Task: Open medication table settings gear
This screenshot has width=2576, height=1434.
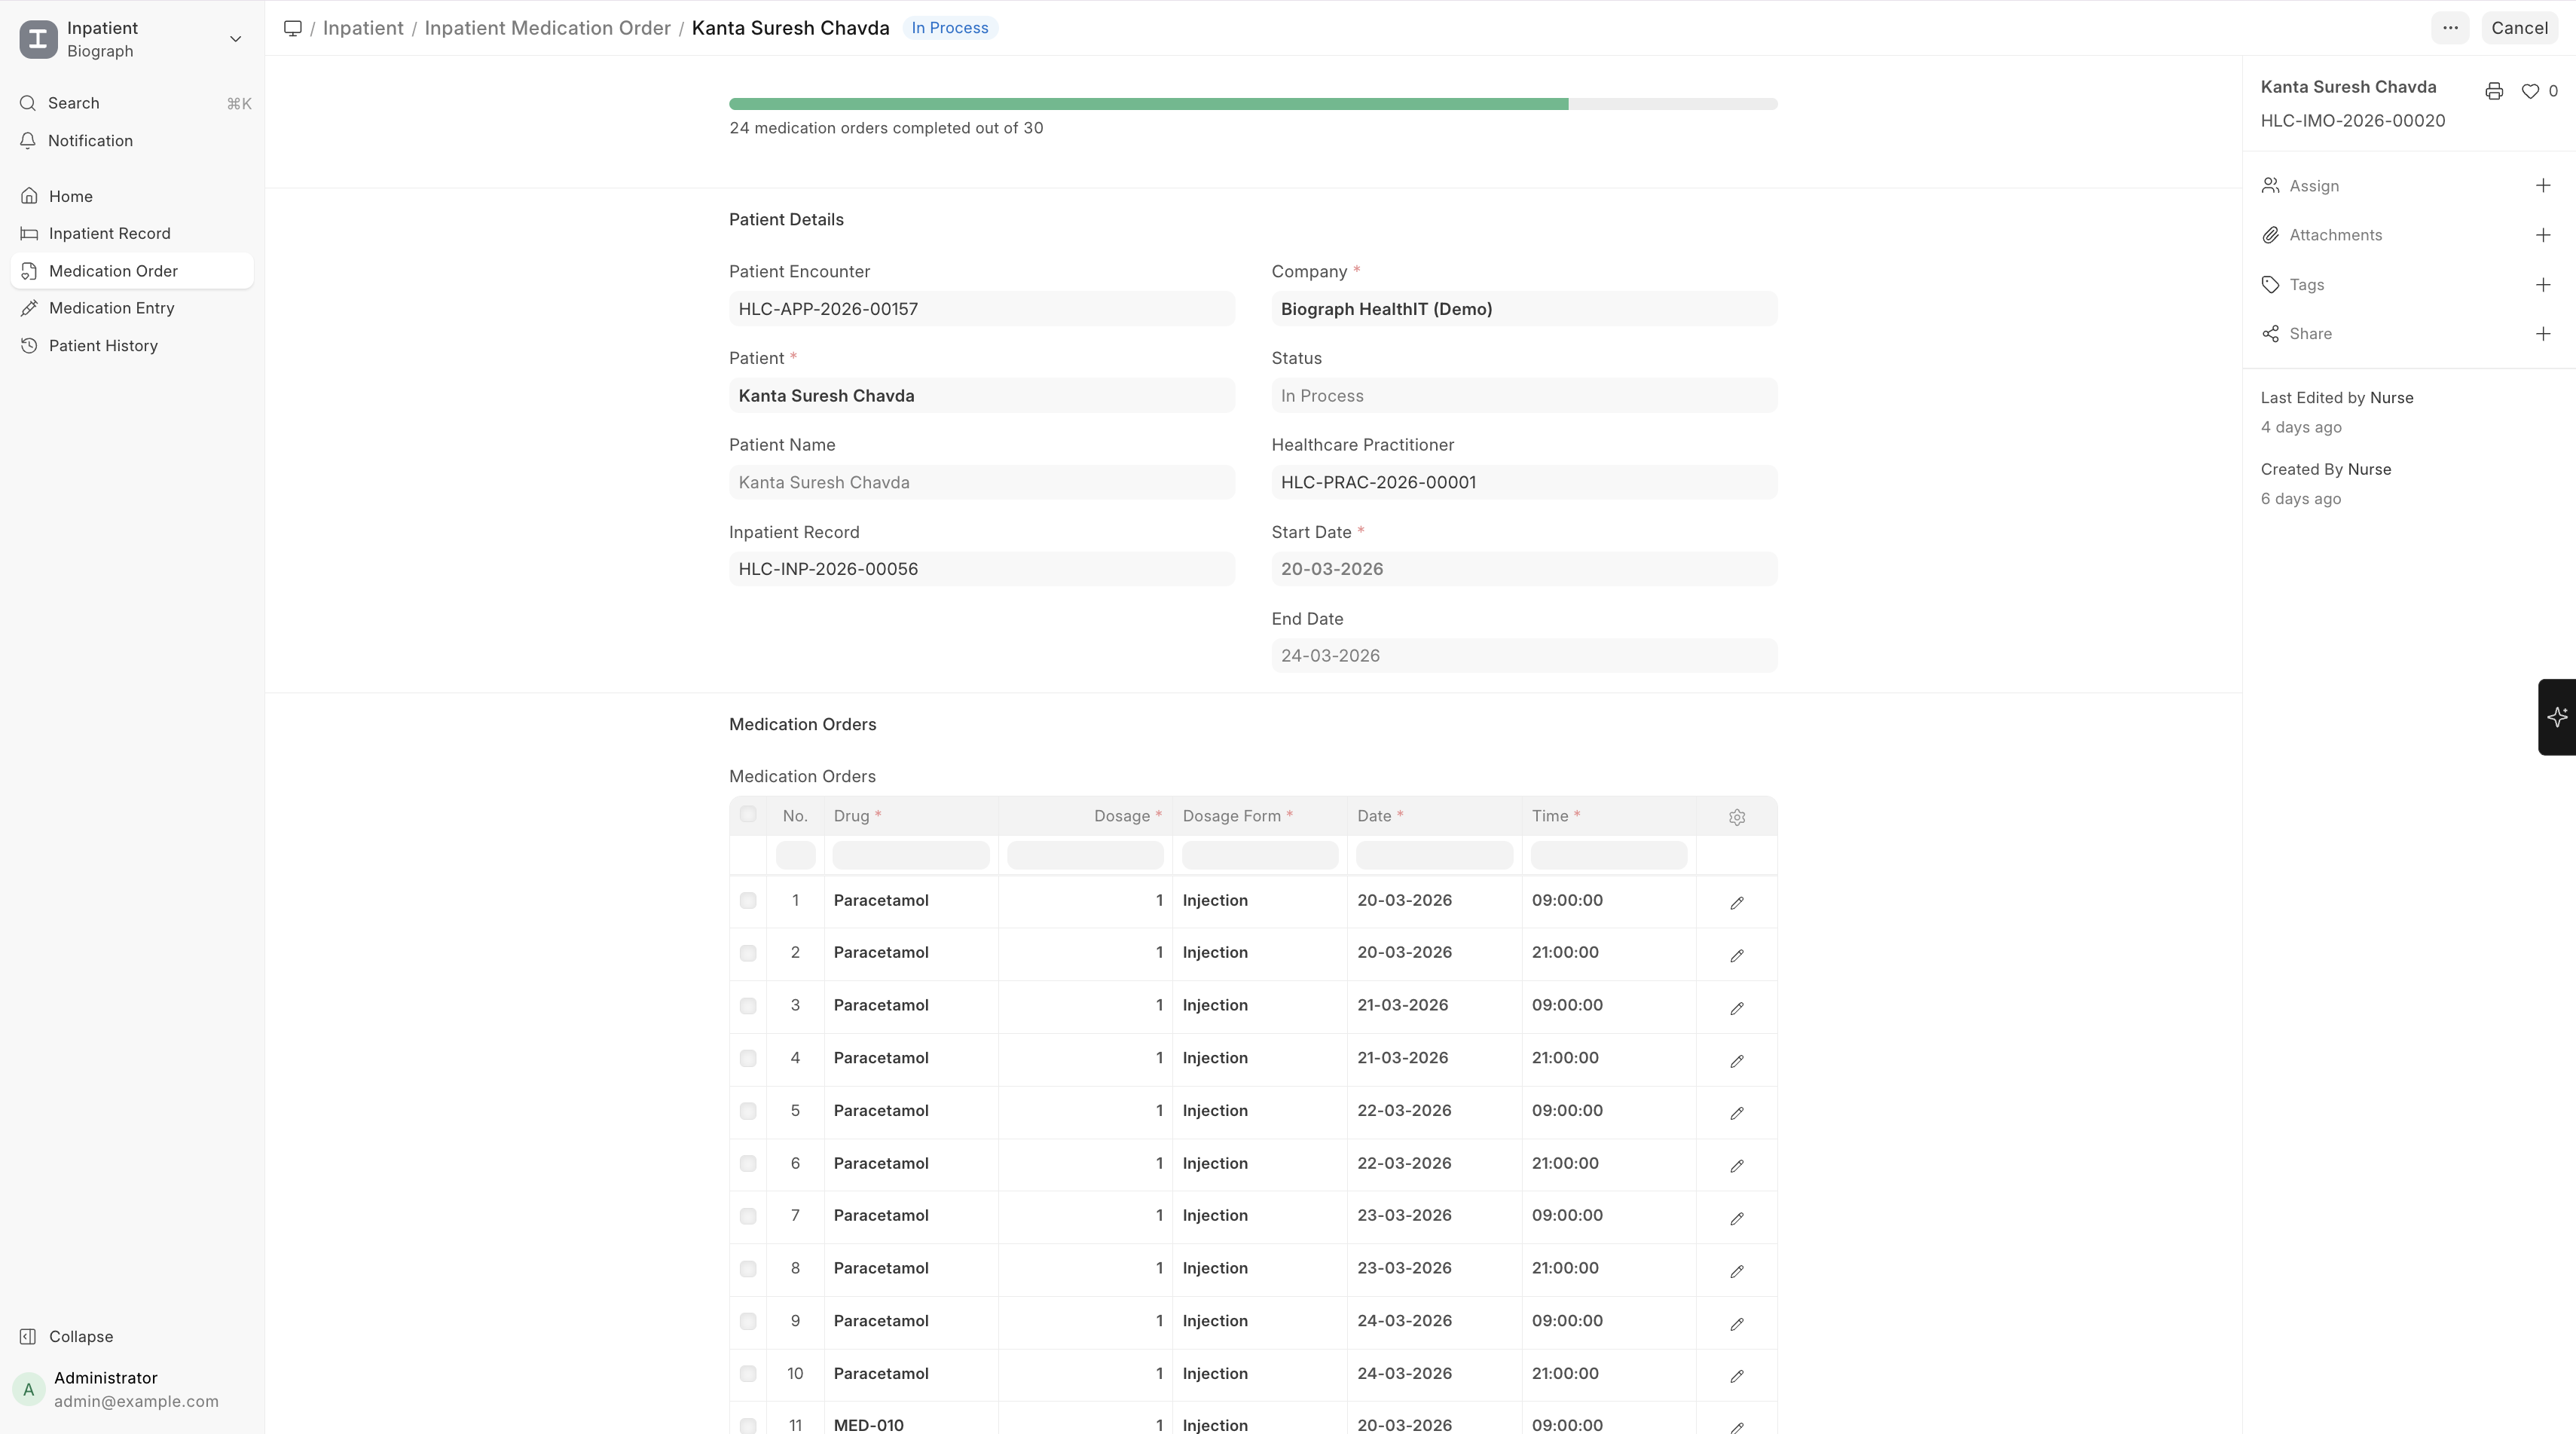Action: [x=1736, y=817]
